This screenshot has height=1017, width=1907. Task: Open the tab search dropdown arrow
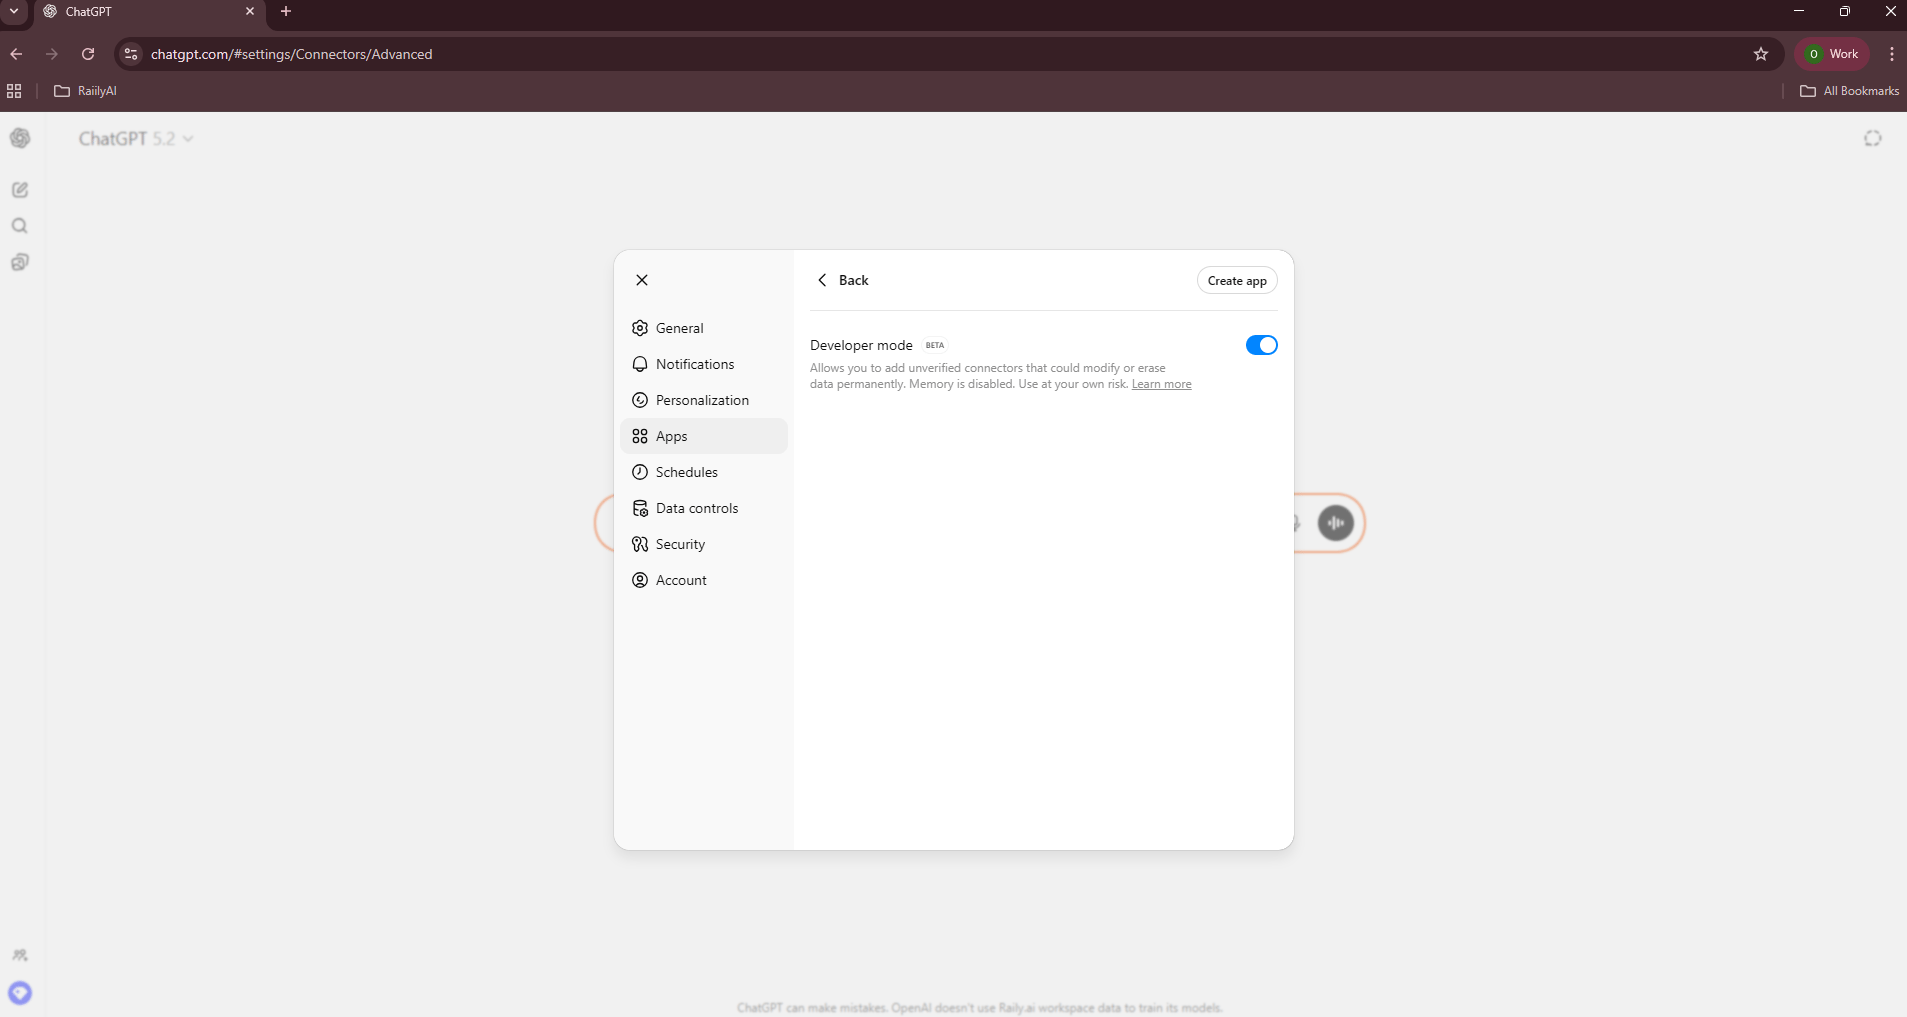(14, 11)
